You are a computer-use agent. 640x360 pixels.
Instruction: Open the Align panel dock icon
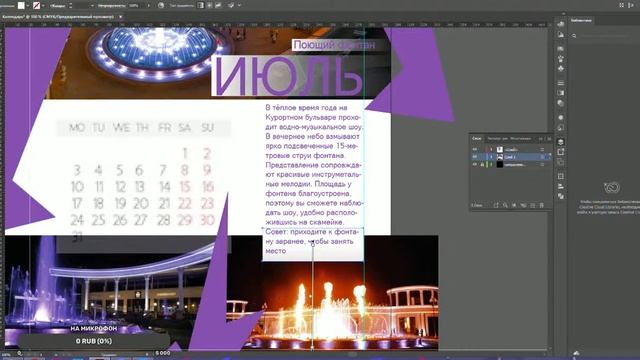[x=561, y=186]
